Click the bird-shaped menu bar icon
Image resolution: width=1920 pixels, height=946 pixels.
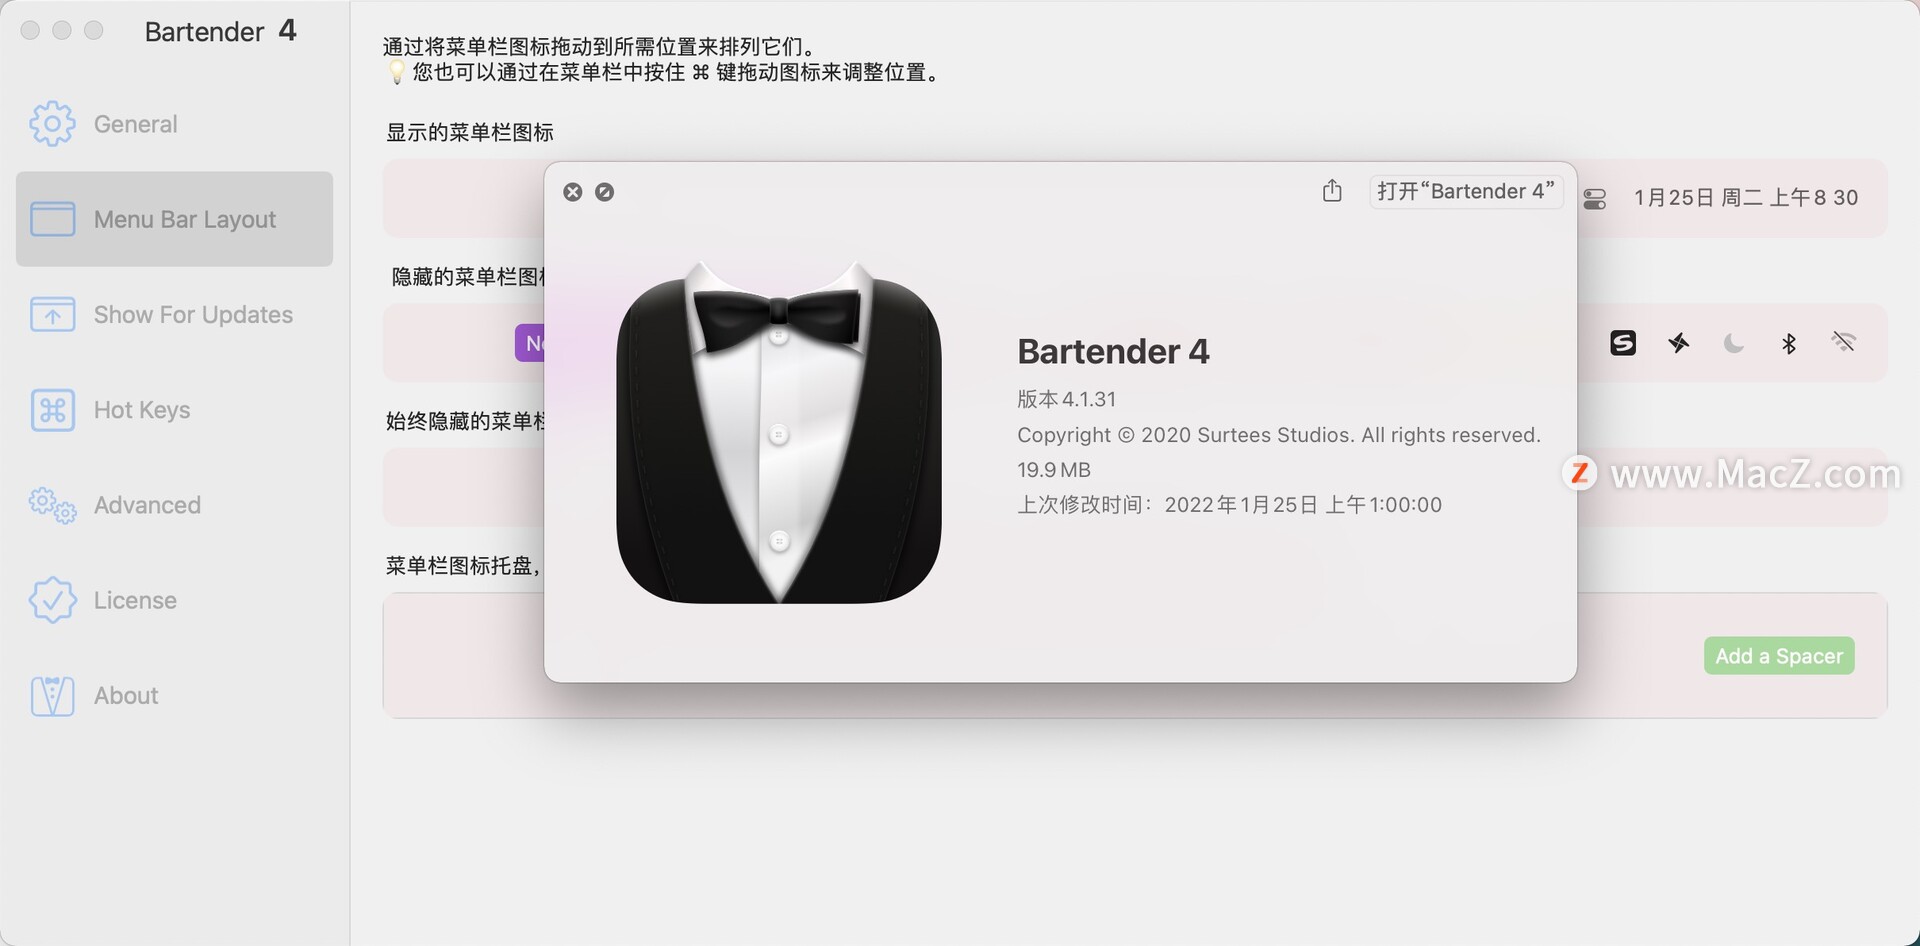click(x=1679, y=343)
